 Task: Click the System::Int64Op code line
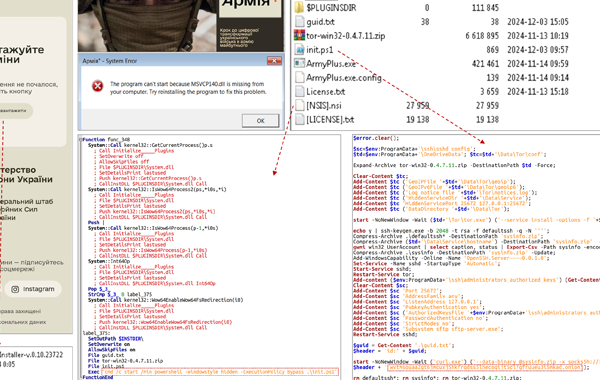click(x=109, y=261)
